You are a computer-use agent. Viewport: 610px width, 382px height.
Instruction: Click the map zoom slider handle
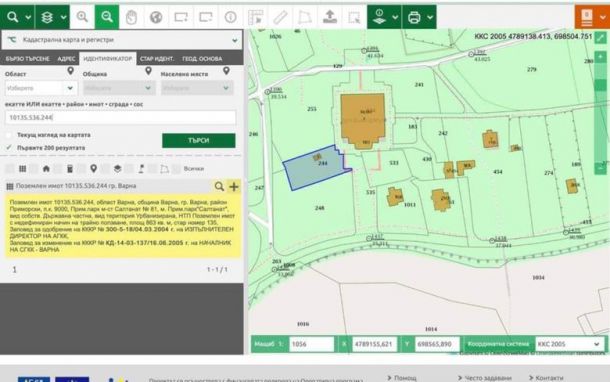[x=601, y=85]
